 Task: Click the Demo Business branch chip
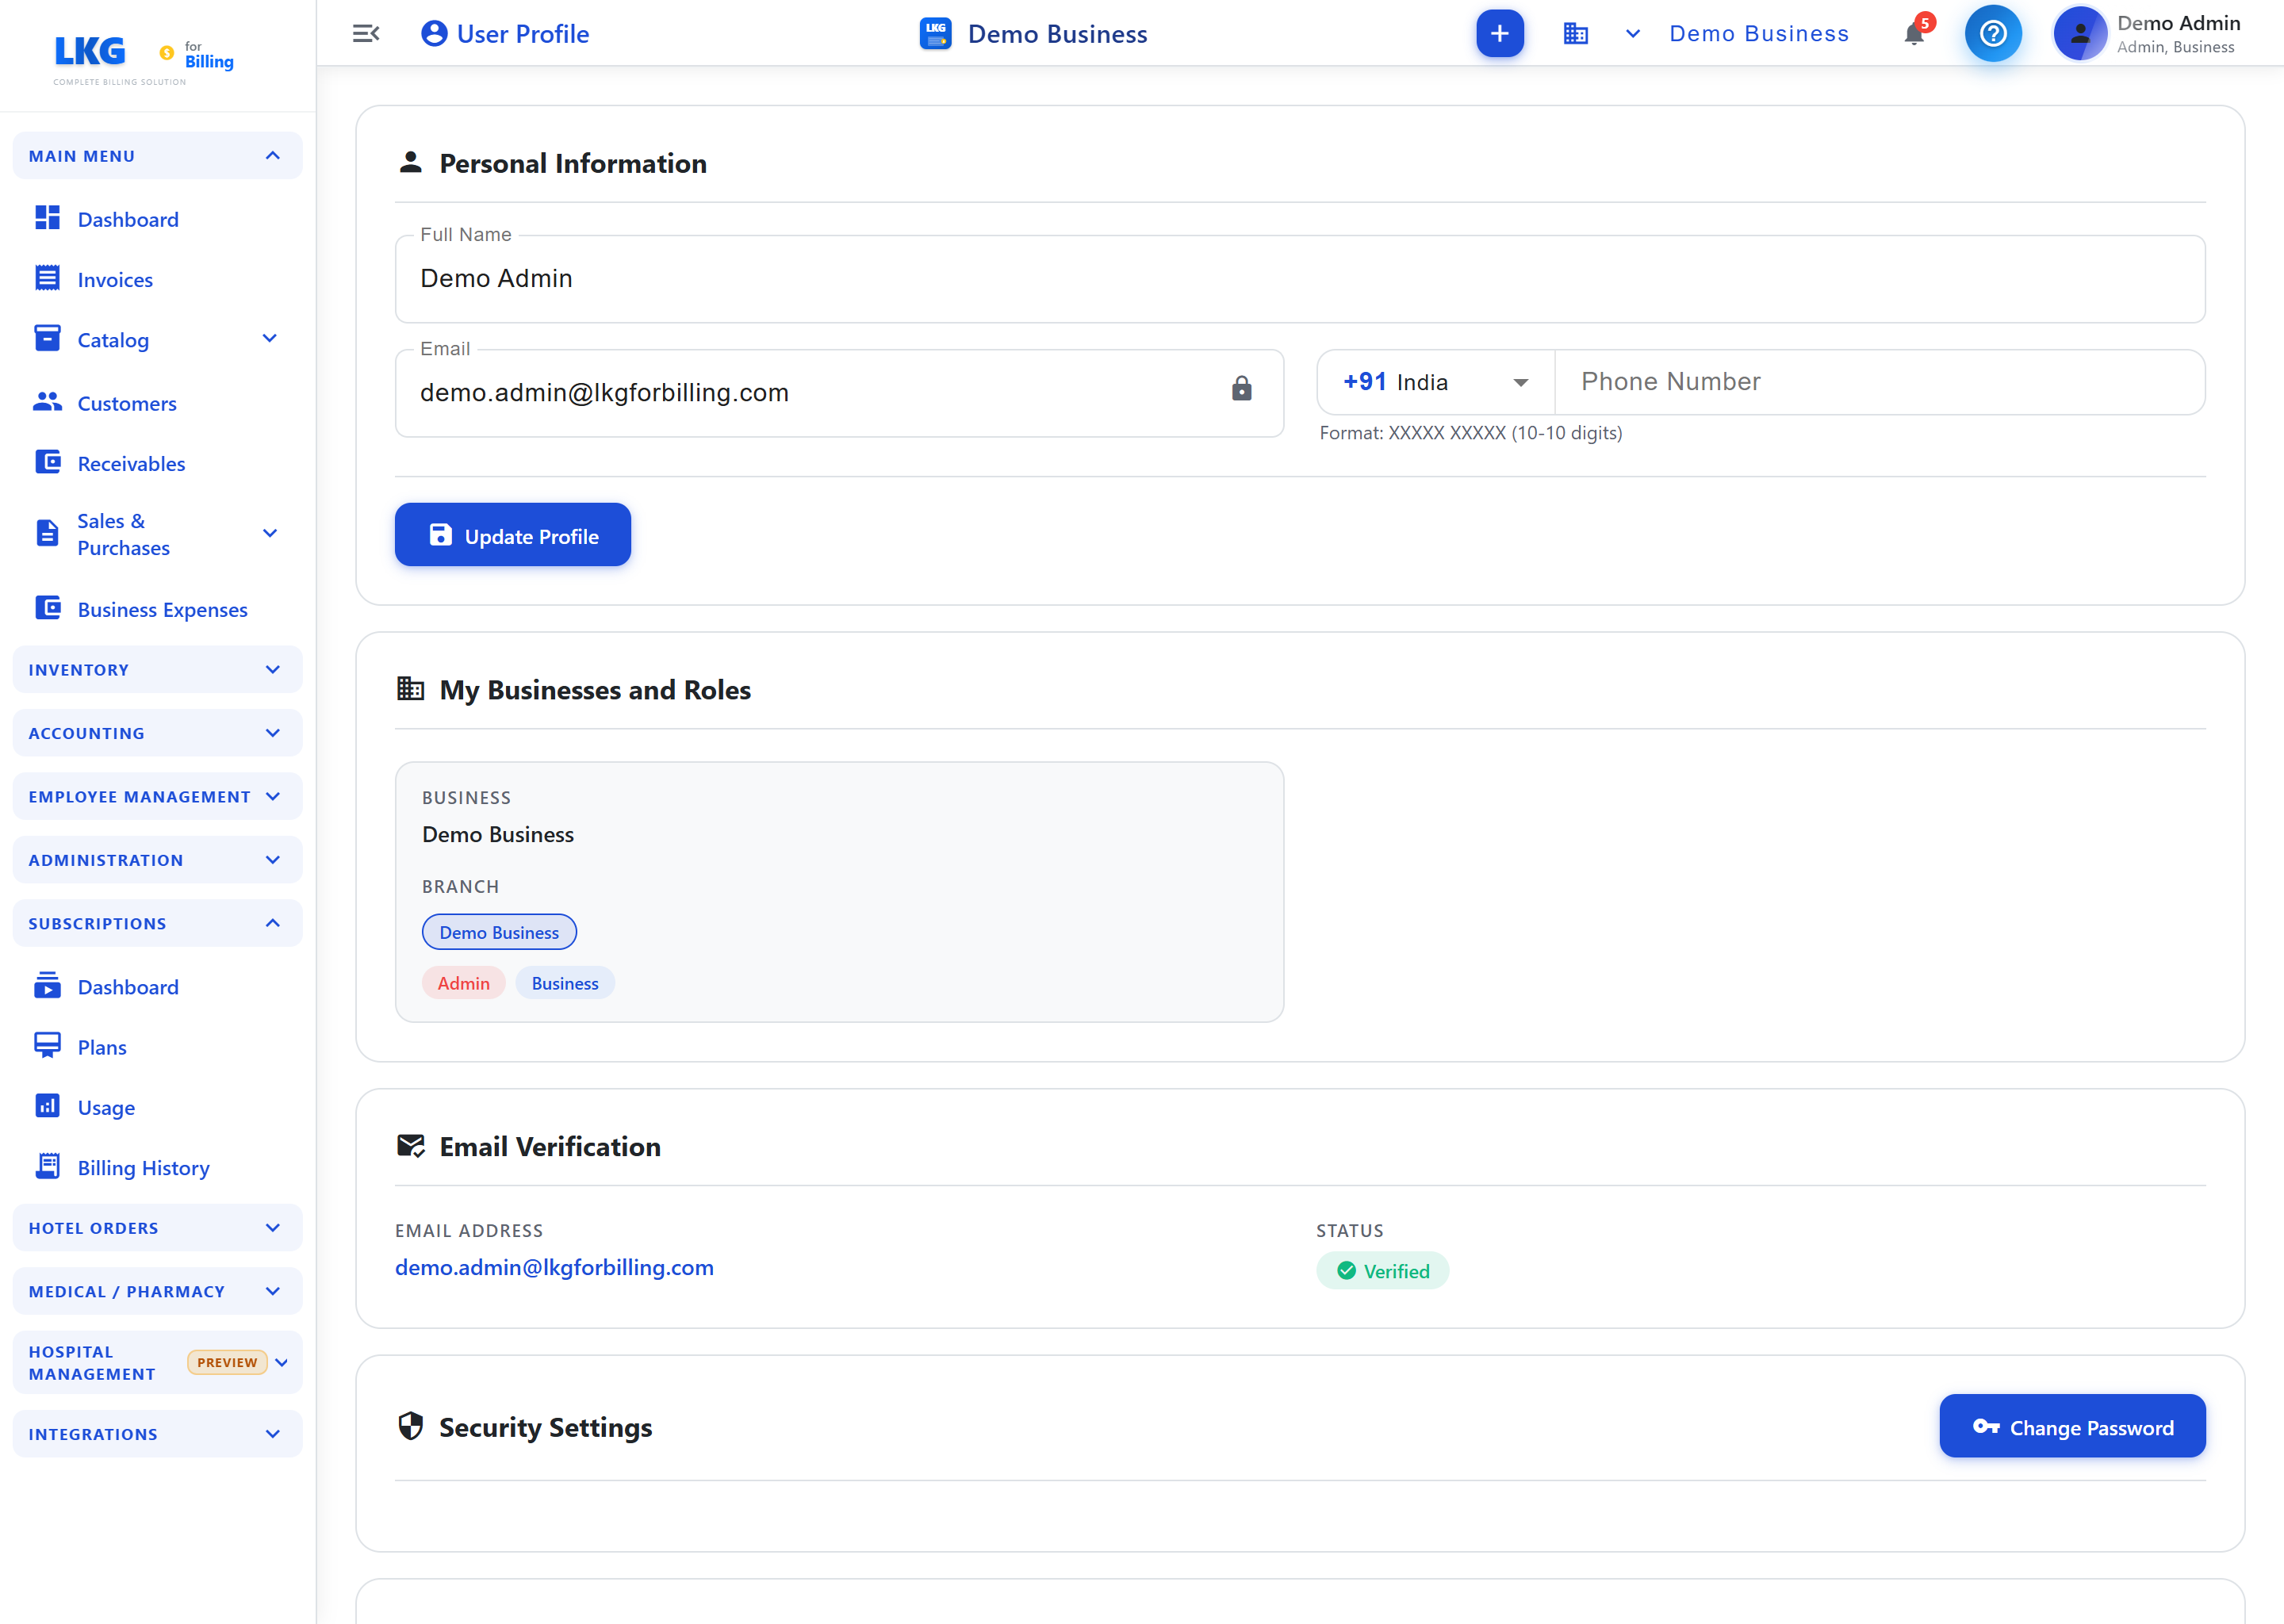499,932
